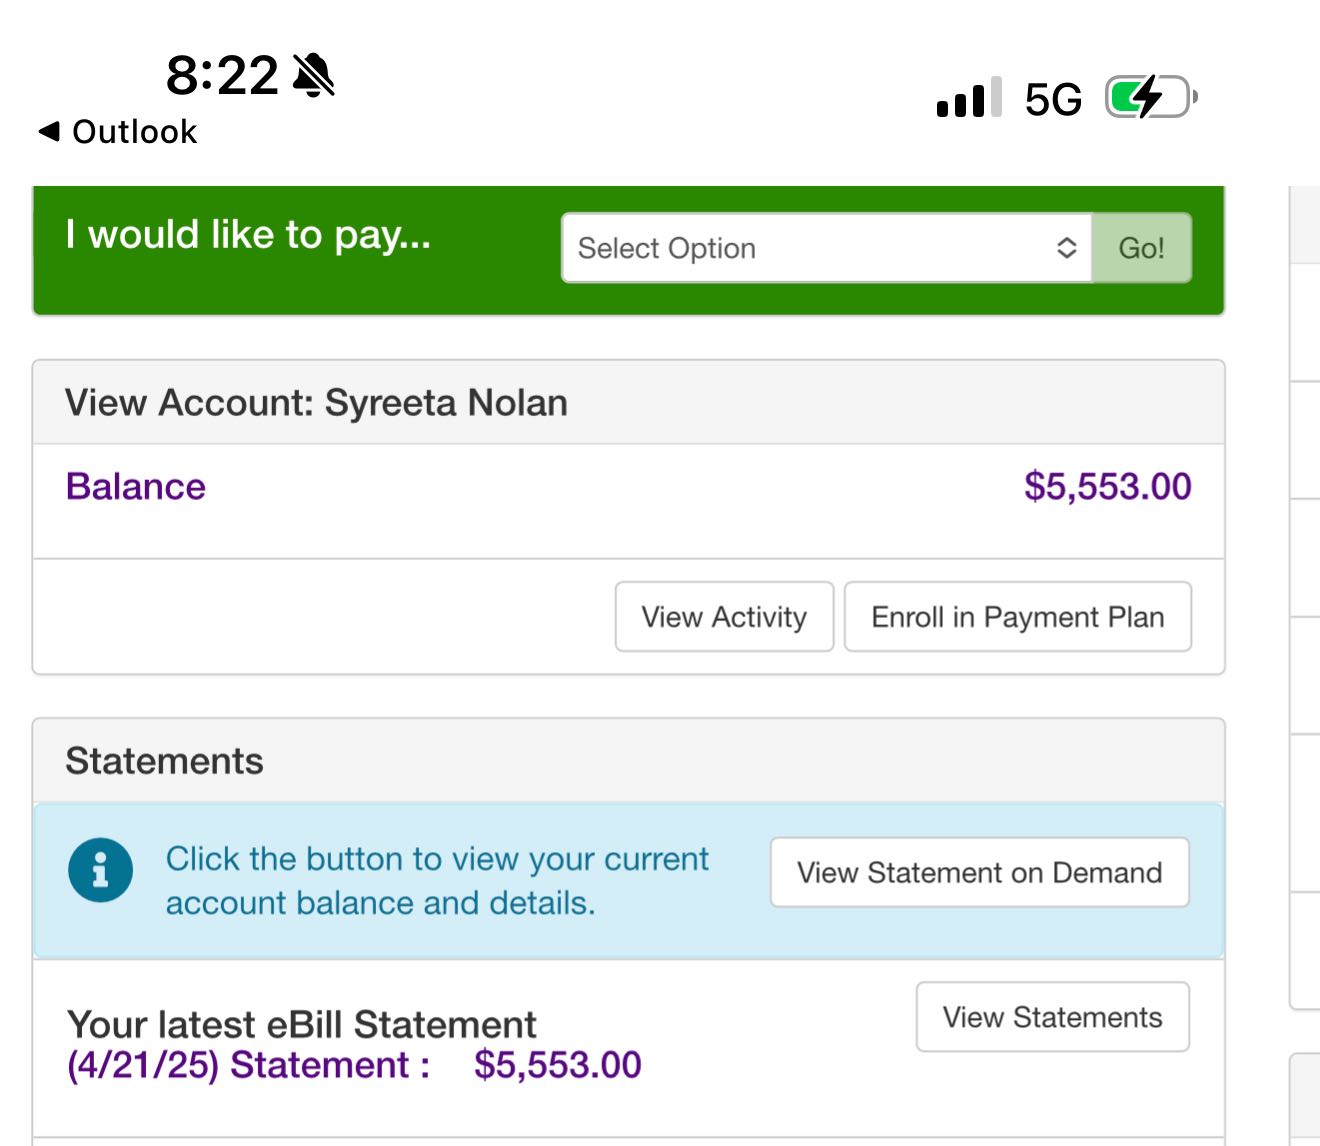This screenshot has width=1320, height=1146.
Task: Open View Activity for the account
Action: click(724, 617)
